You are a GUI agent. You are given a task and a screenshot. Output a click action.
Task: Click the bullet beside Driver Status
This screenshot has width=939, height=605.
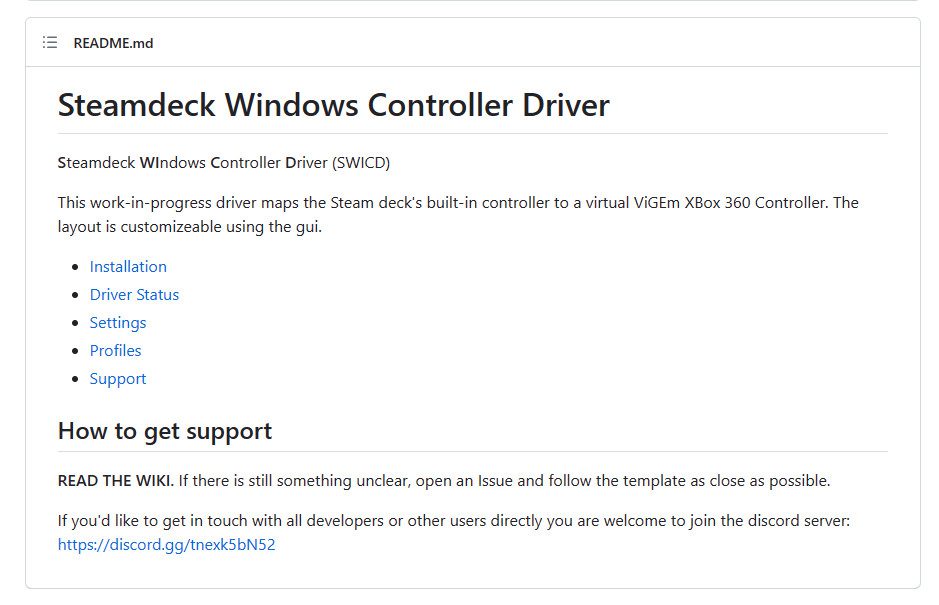[x=74, y=295]
